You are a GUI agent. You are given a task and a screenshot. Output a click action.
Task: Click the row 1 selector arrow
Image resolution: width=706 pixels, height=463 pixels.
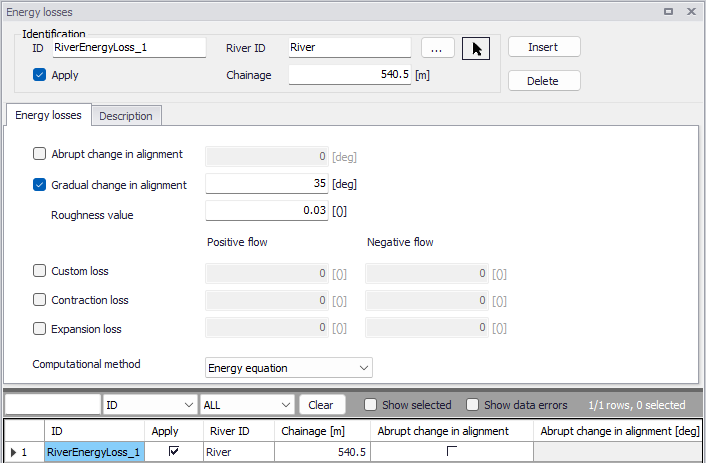click(14, 452)
